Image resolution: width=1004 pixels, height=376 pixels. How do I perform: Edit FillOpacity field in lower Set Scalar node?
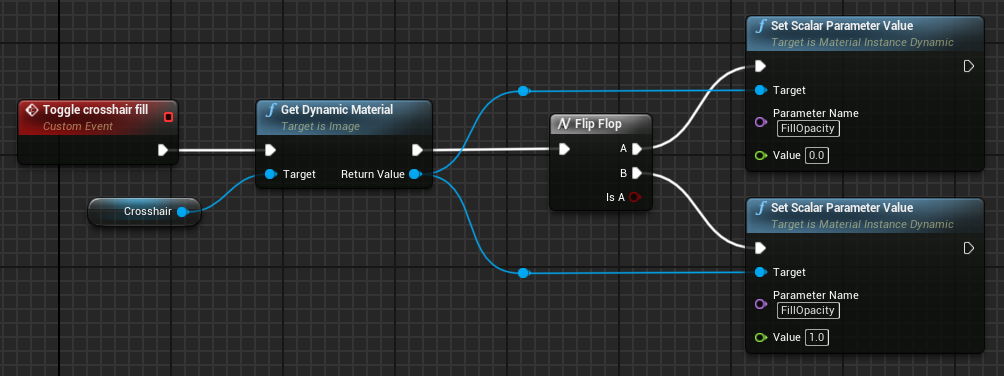[808, 311]
